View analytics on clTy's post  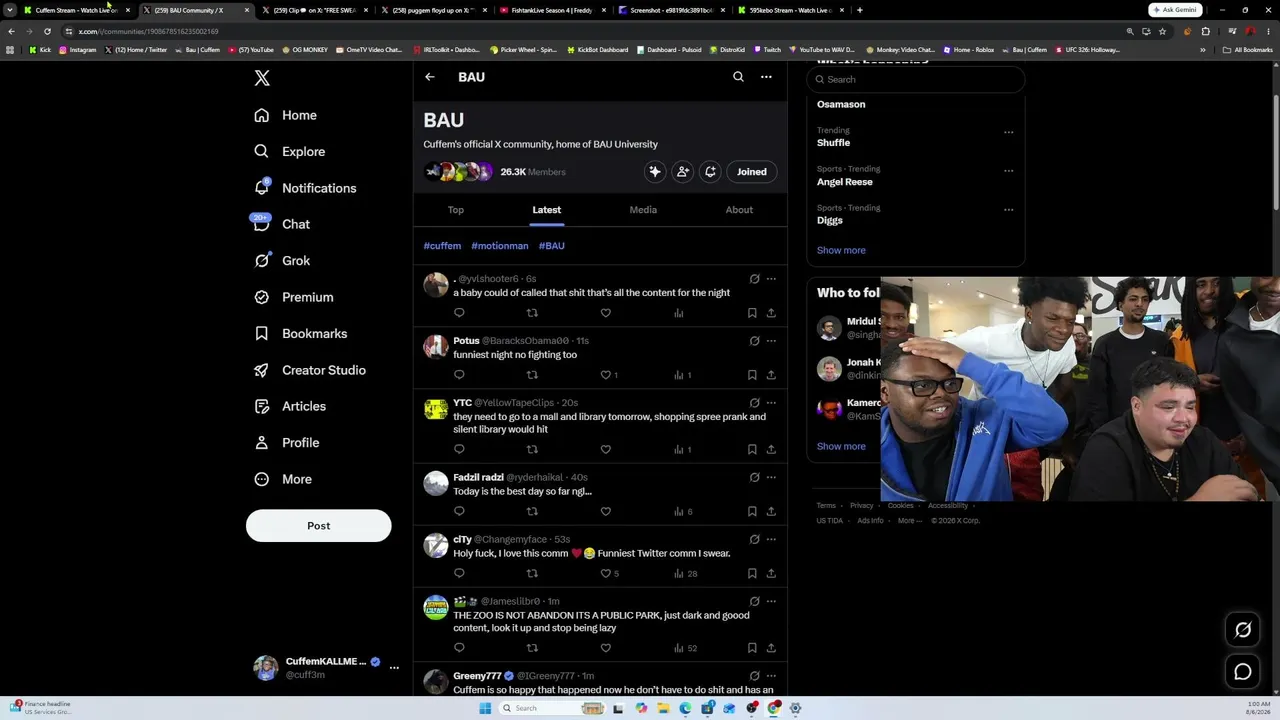685,573
